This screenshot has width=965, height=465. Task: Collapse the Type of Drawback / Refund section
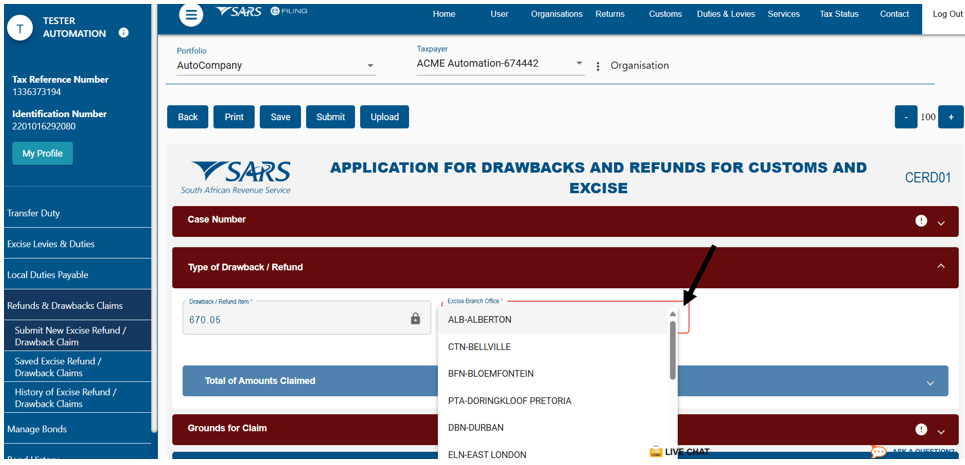pyautogui.click(x=940, y=266)
